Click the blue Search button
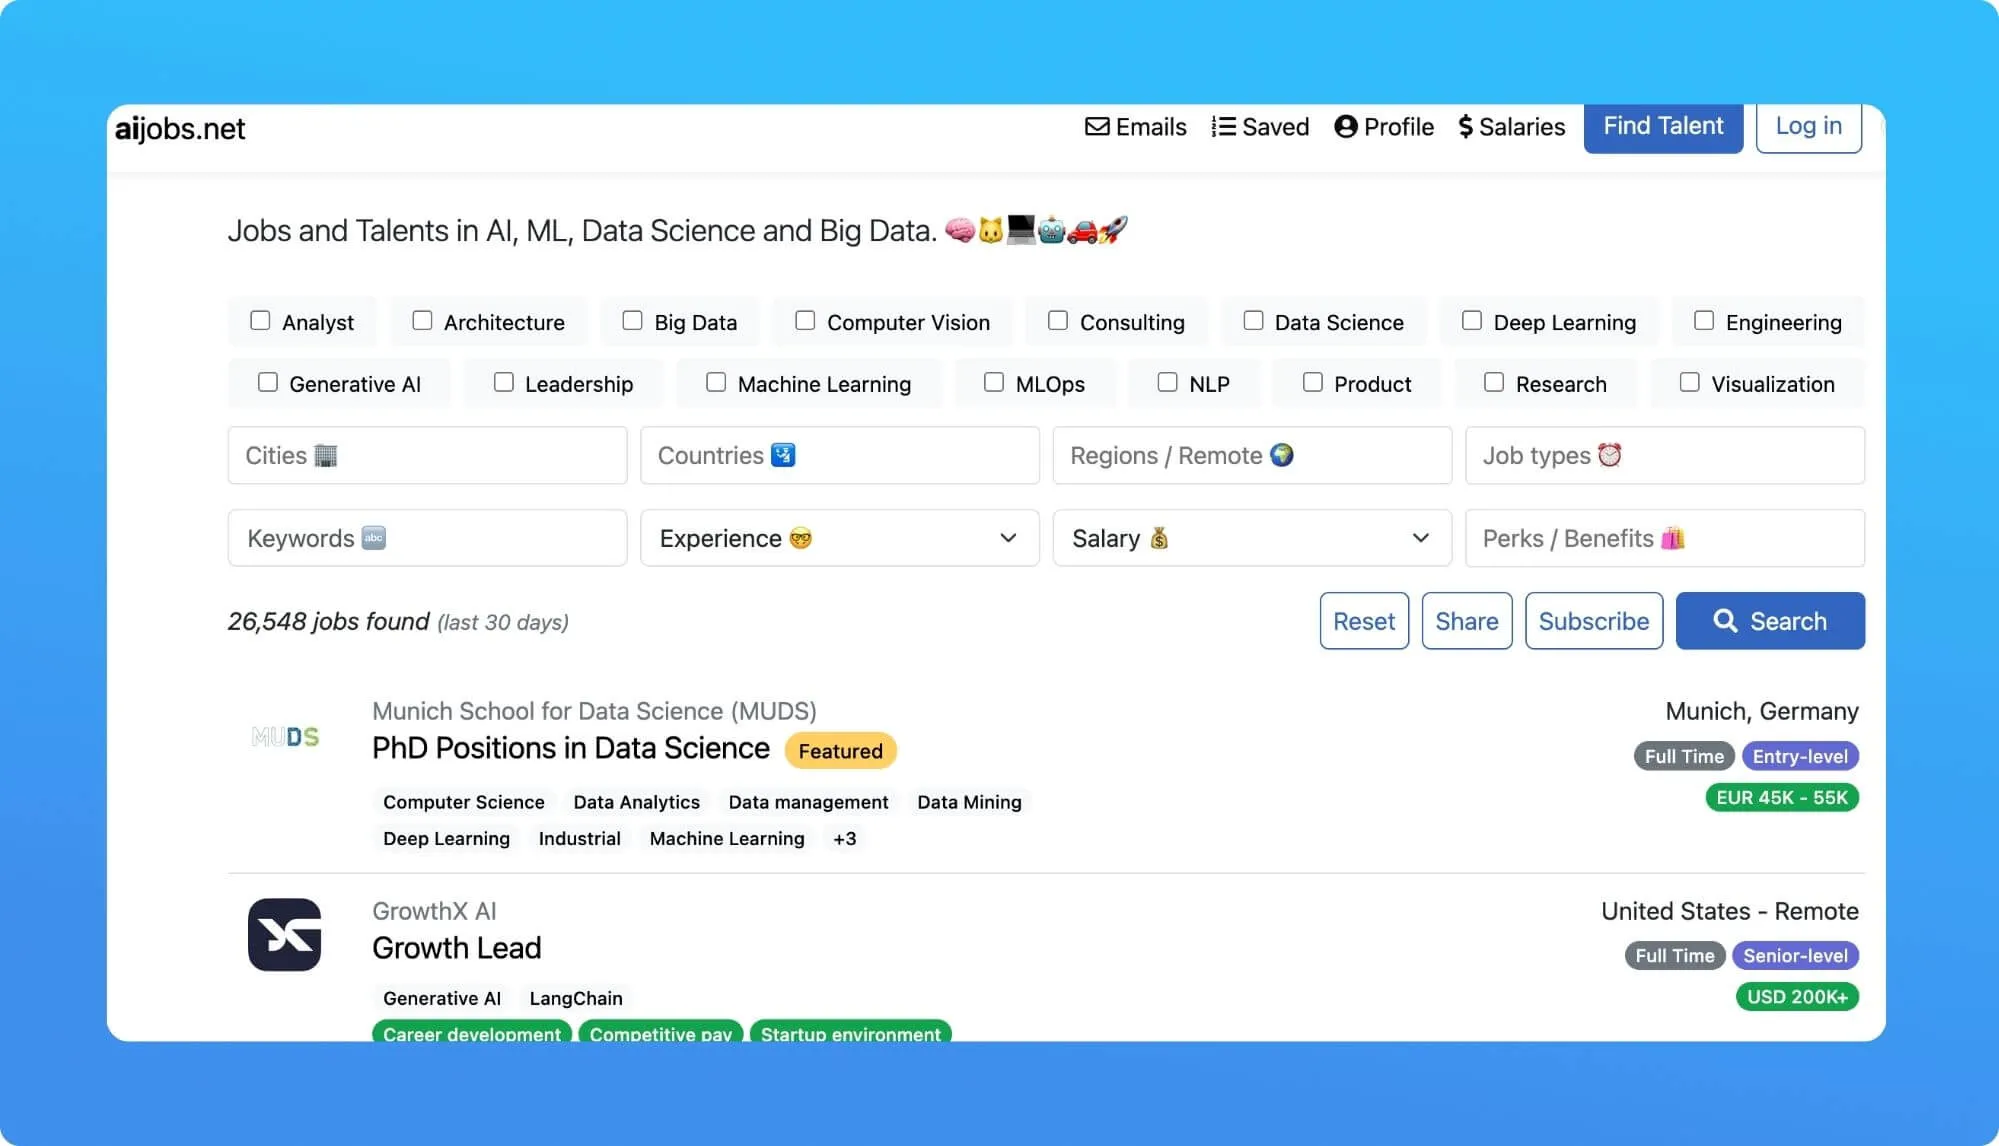This screenshot has width=1999, height=1146. pyautogui.click(x=1770, y=621)
